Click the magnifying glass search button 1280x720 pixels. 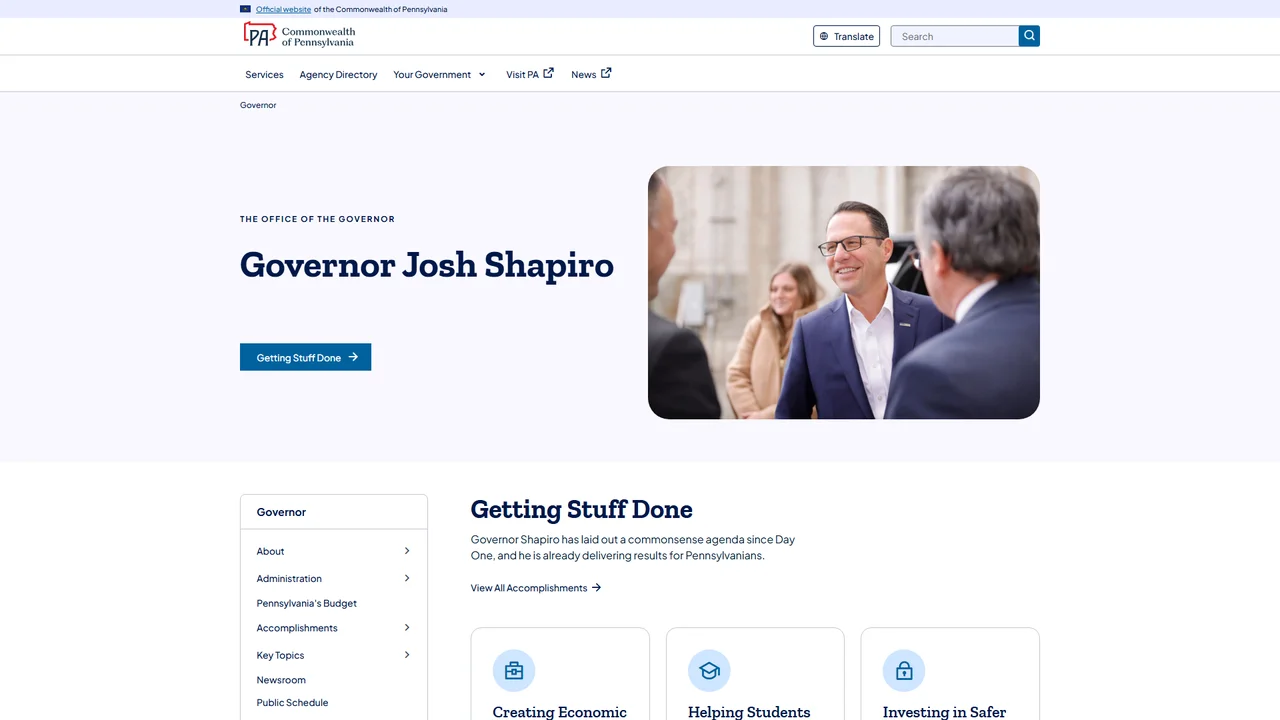tap(1029, 36)
